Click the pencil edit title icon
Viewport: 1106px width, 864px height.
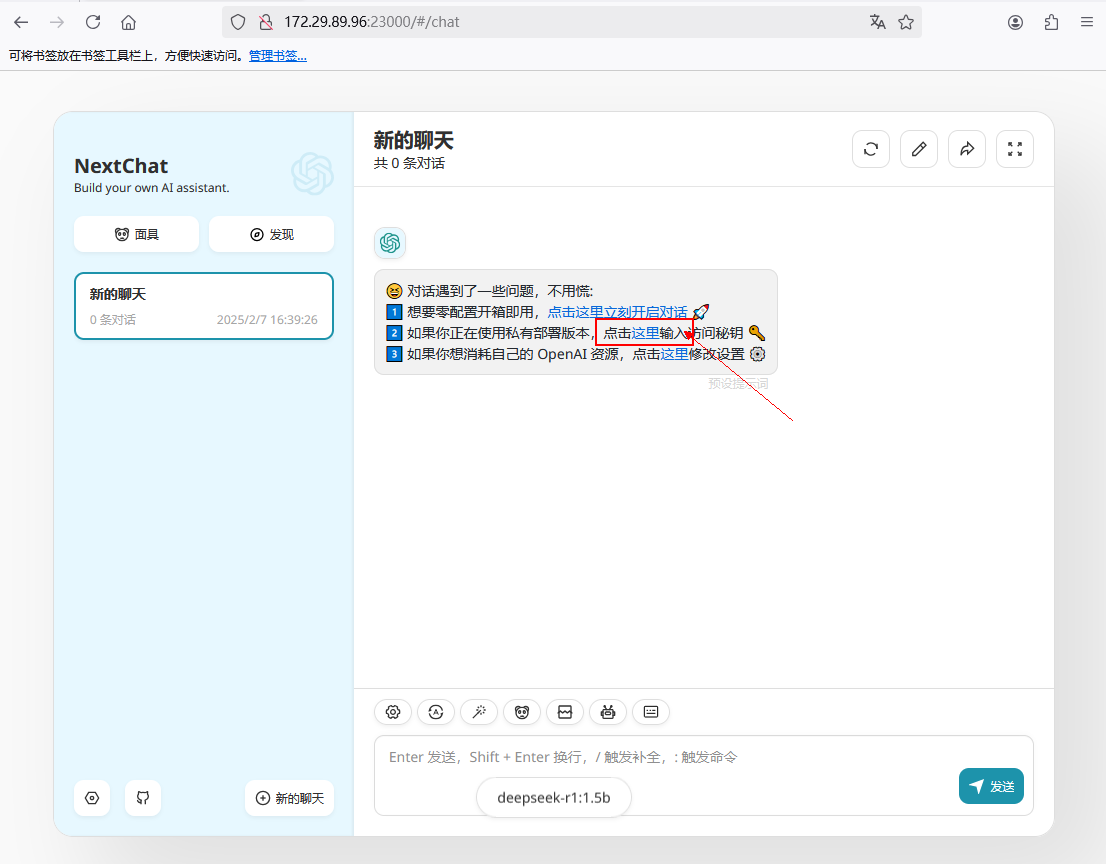click(x=919, y=149)
